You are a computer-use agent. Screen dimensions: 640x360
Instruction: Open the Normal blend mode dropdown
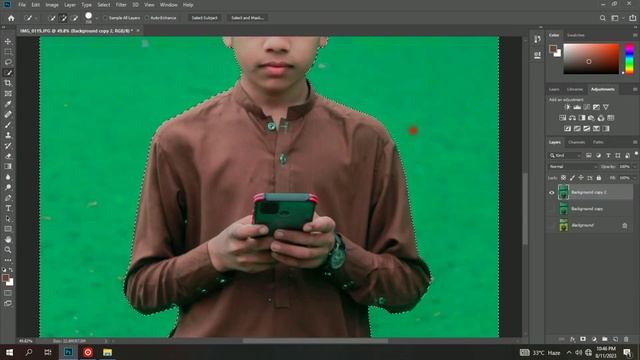573,167
